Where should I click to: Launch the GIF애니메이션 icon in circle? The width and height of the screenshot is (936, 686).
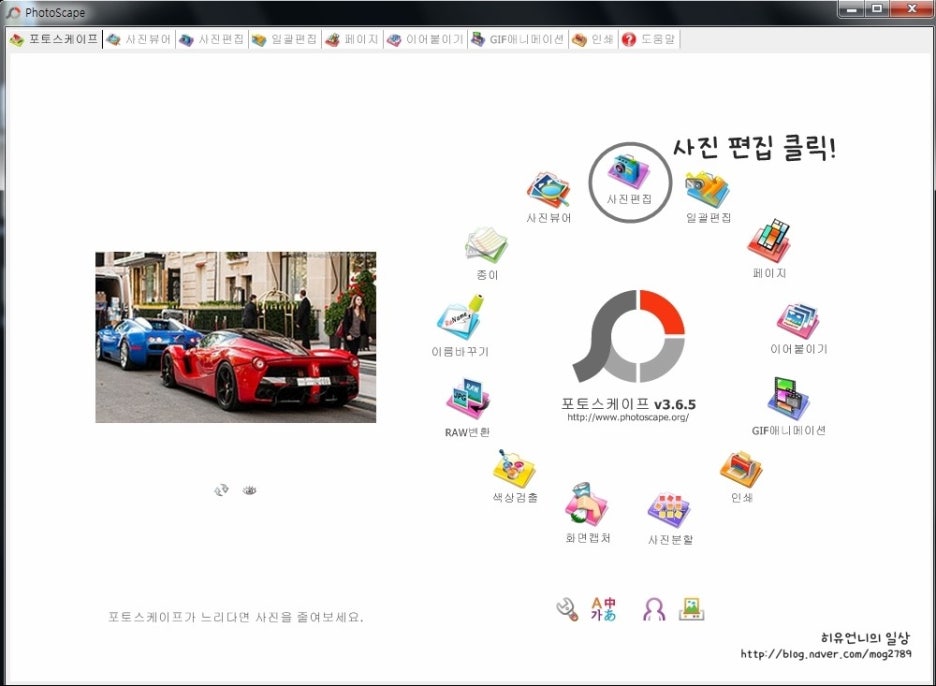[789, 406]
